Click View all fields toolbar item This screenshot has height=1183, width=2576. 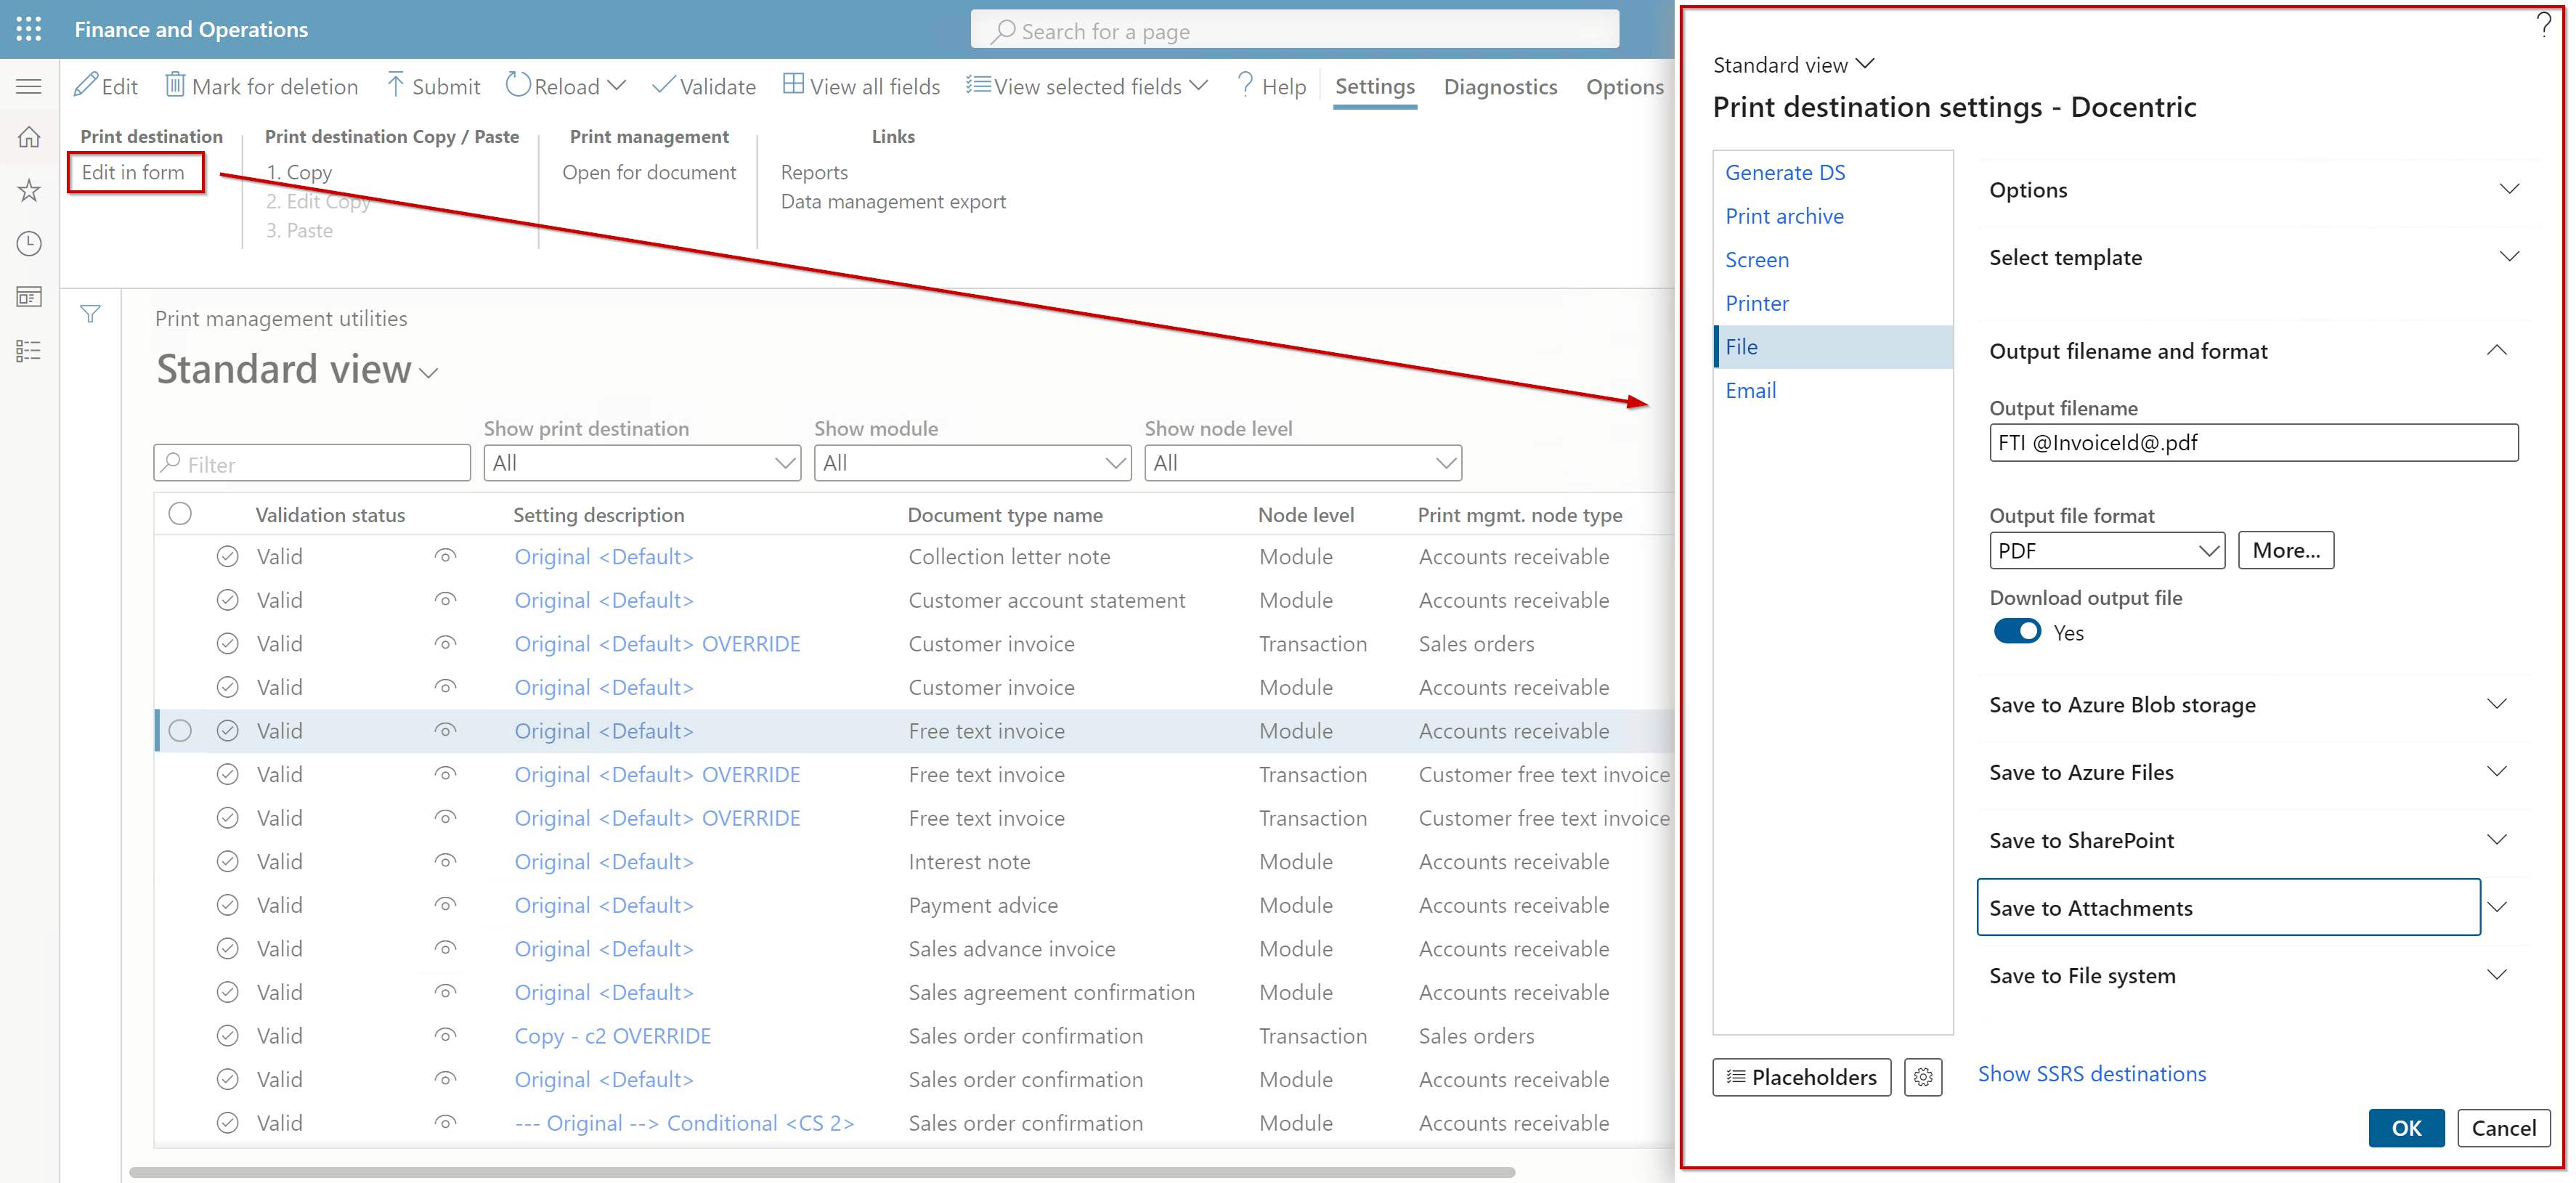(x=861, y=86)
